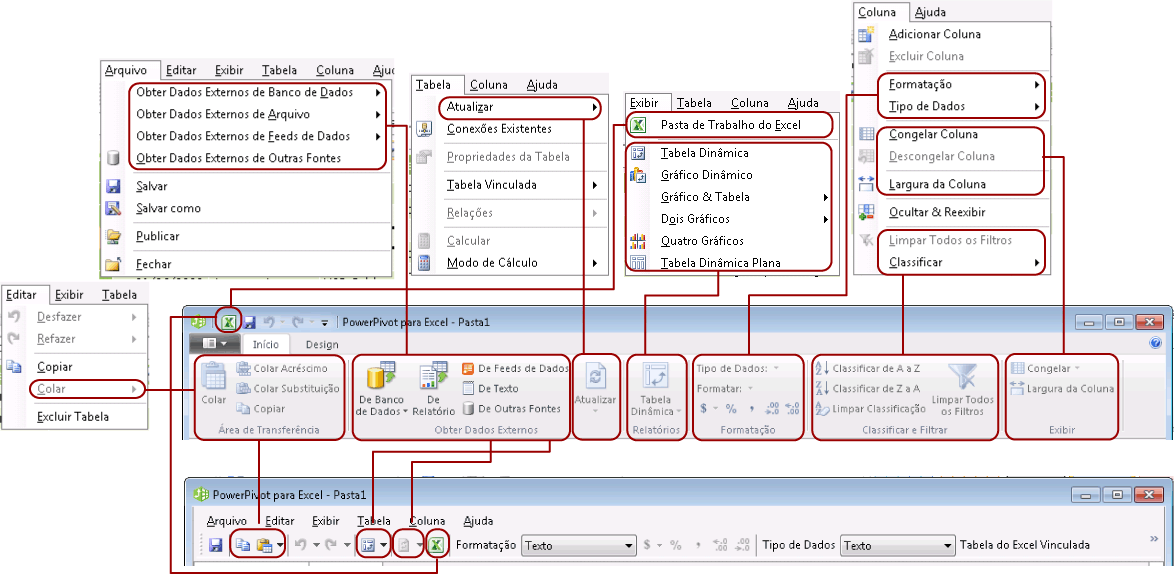Open the Tipo de Dados combo box
Screen dimensions: 1174x574
coord(898,546)
